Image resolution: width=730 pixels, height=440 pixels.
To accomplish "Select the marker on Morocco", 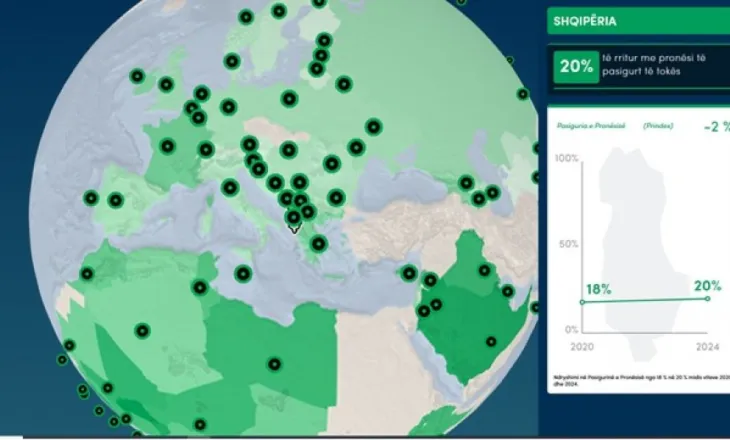I will pyautogui.click(x=87, y=273).
